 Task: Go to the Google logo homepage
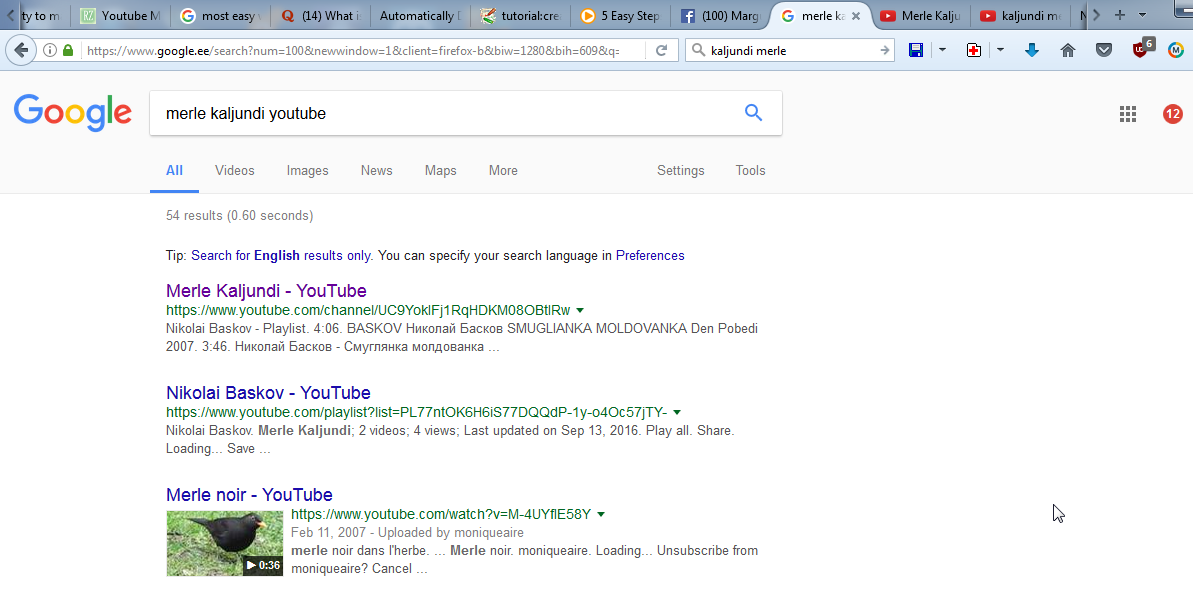point(73,113)
